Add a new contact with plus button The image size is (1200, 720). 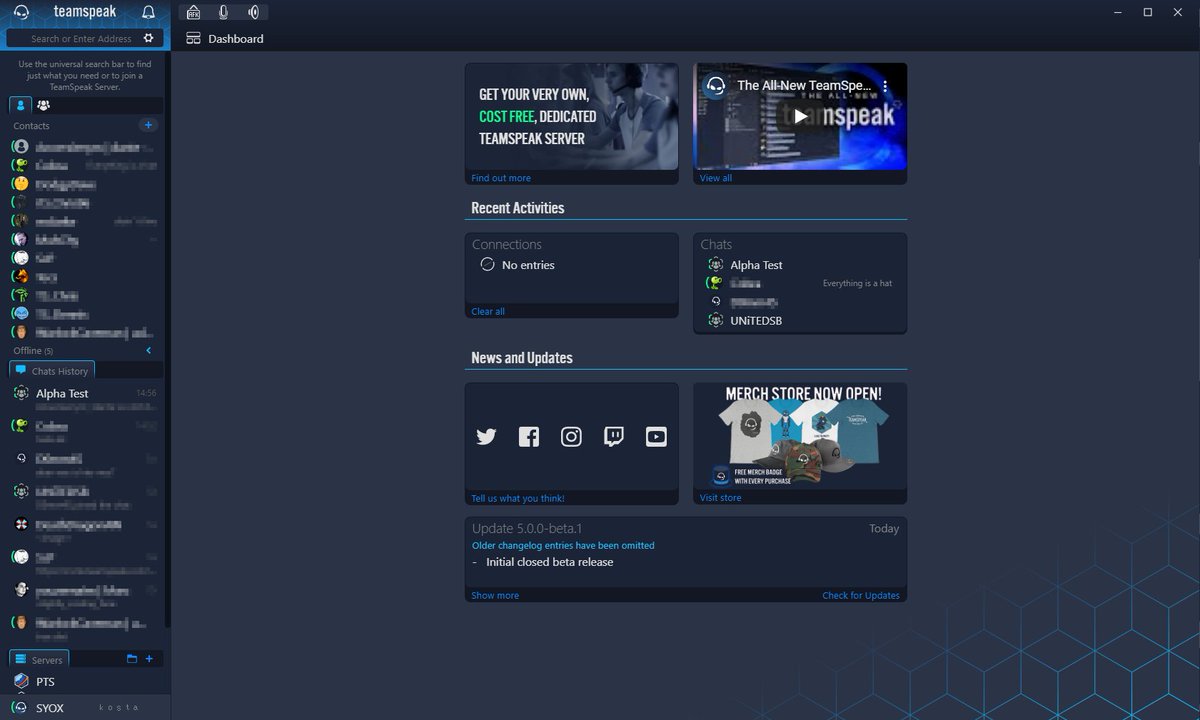tap(148, 125)
